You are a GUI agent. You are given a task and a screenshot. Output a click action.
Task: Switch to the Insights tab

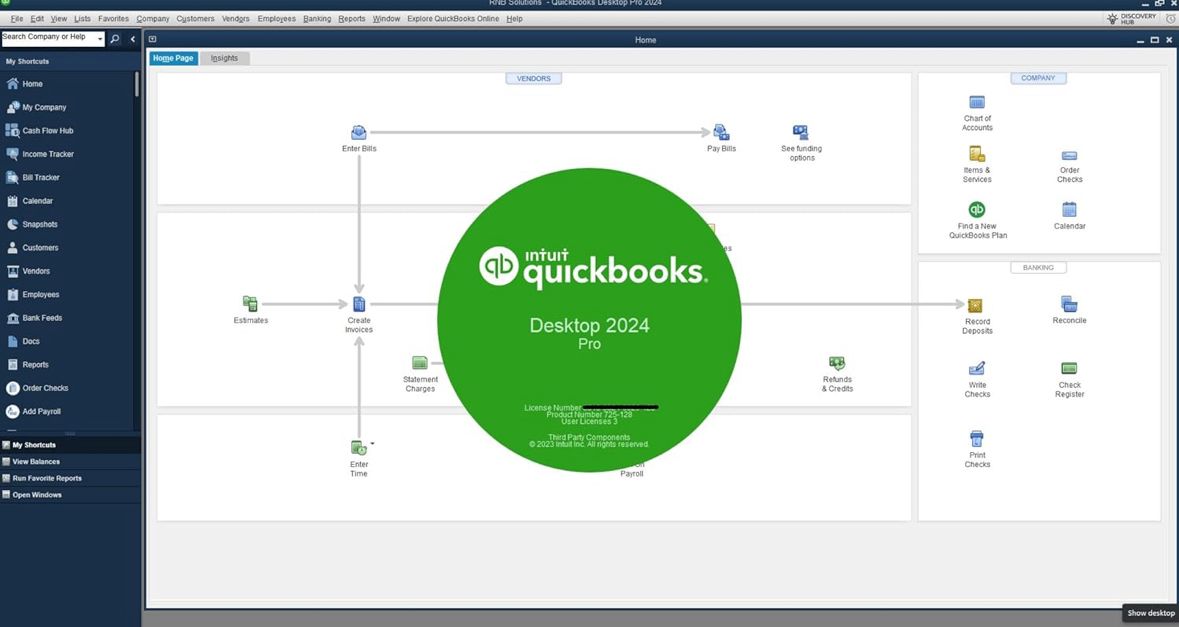(x=224, y=58)
